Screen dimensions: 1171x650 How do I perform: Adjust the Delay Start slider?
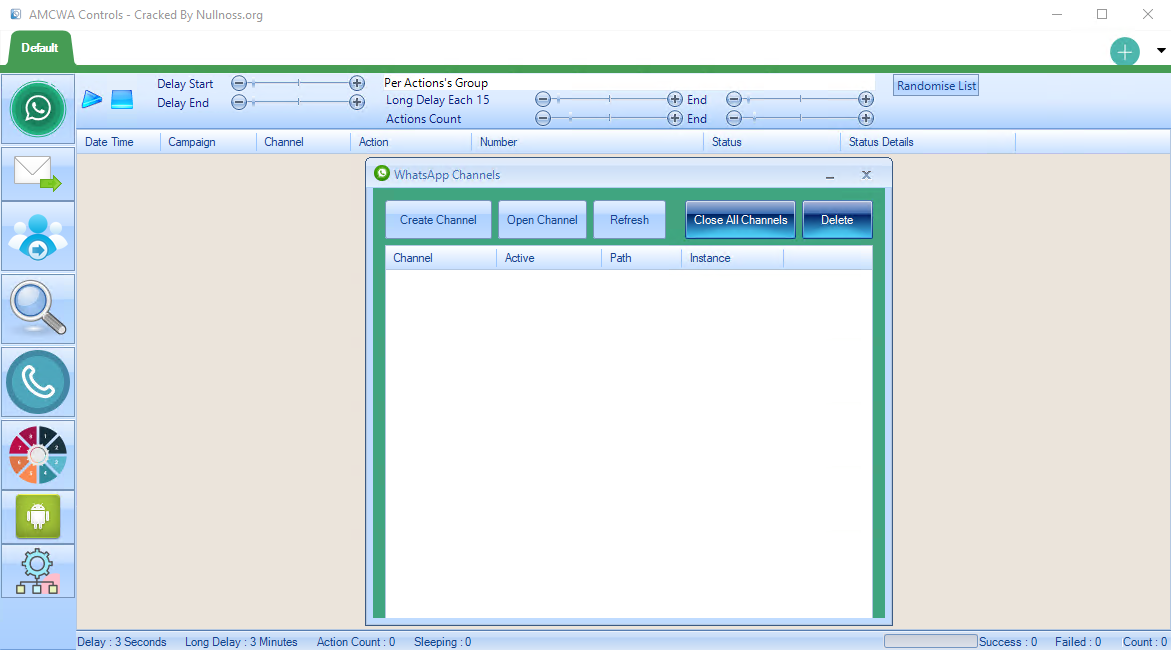[x=298, y=83]
